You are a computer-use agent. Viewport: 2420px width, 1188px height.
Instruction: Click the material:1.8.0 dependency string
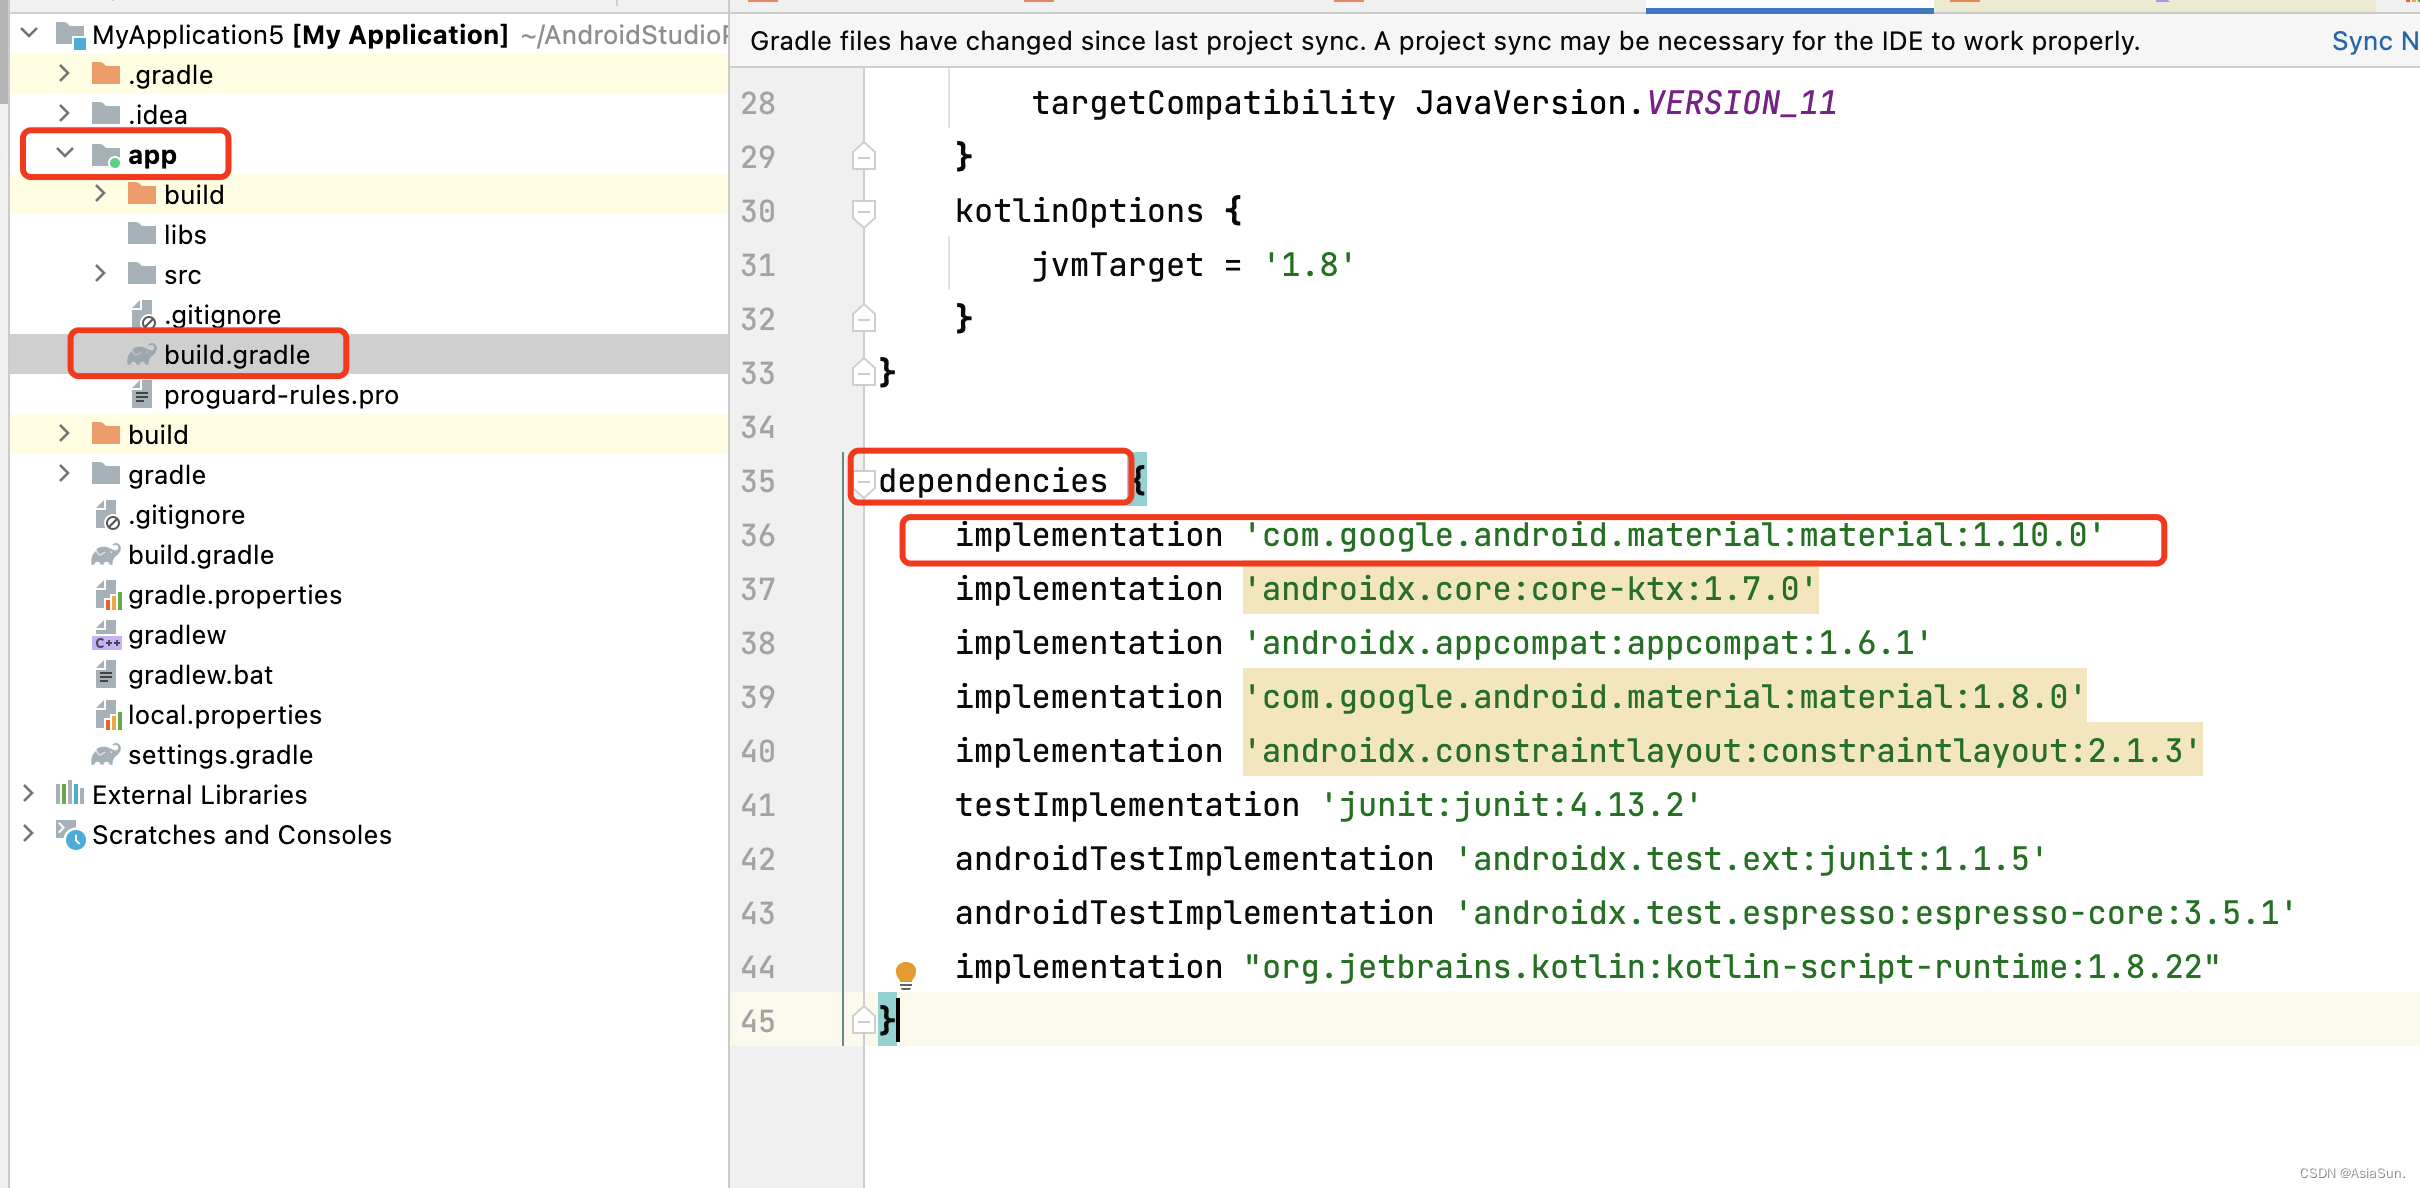1664,697
